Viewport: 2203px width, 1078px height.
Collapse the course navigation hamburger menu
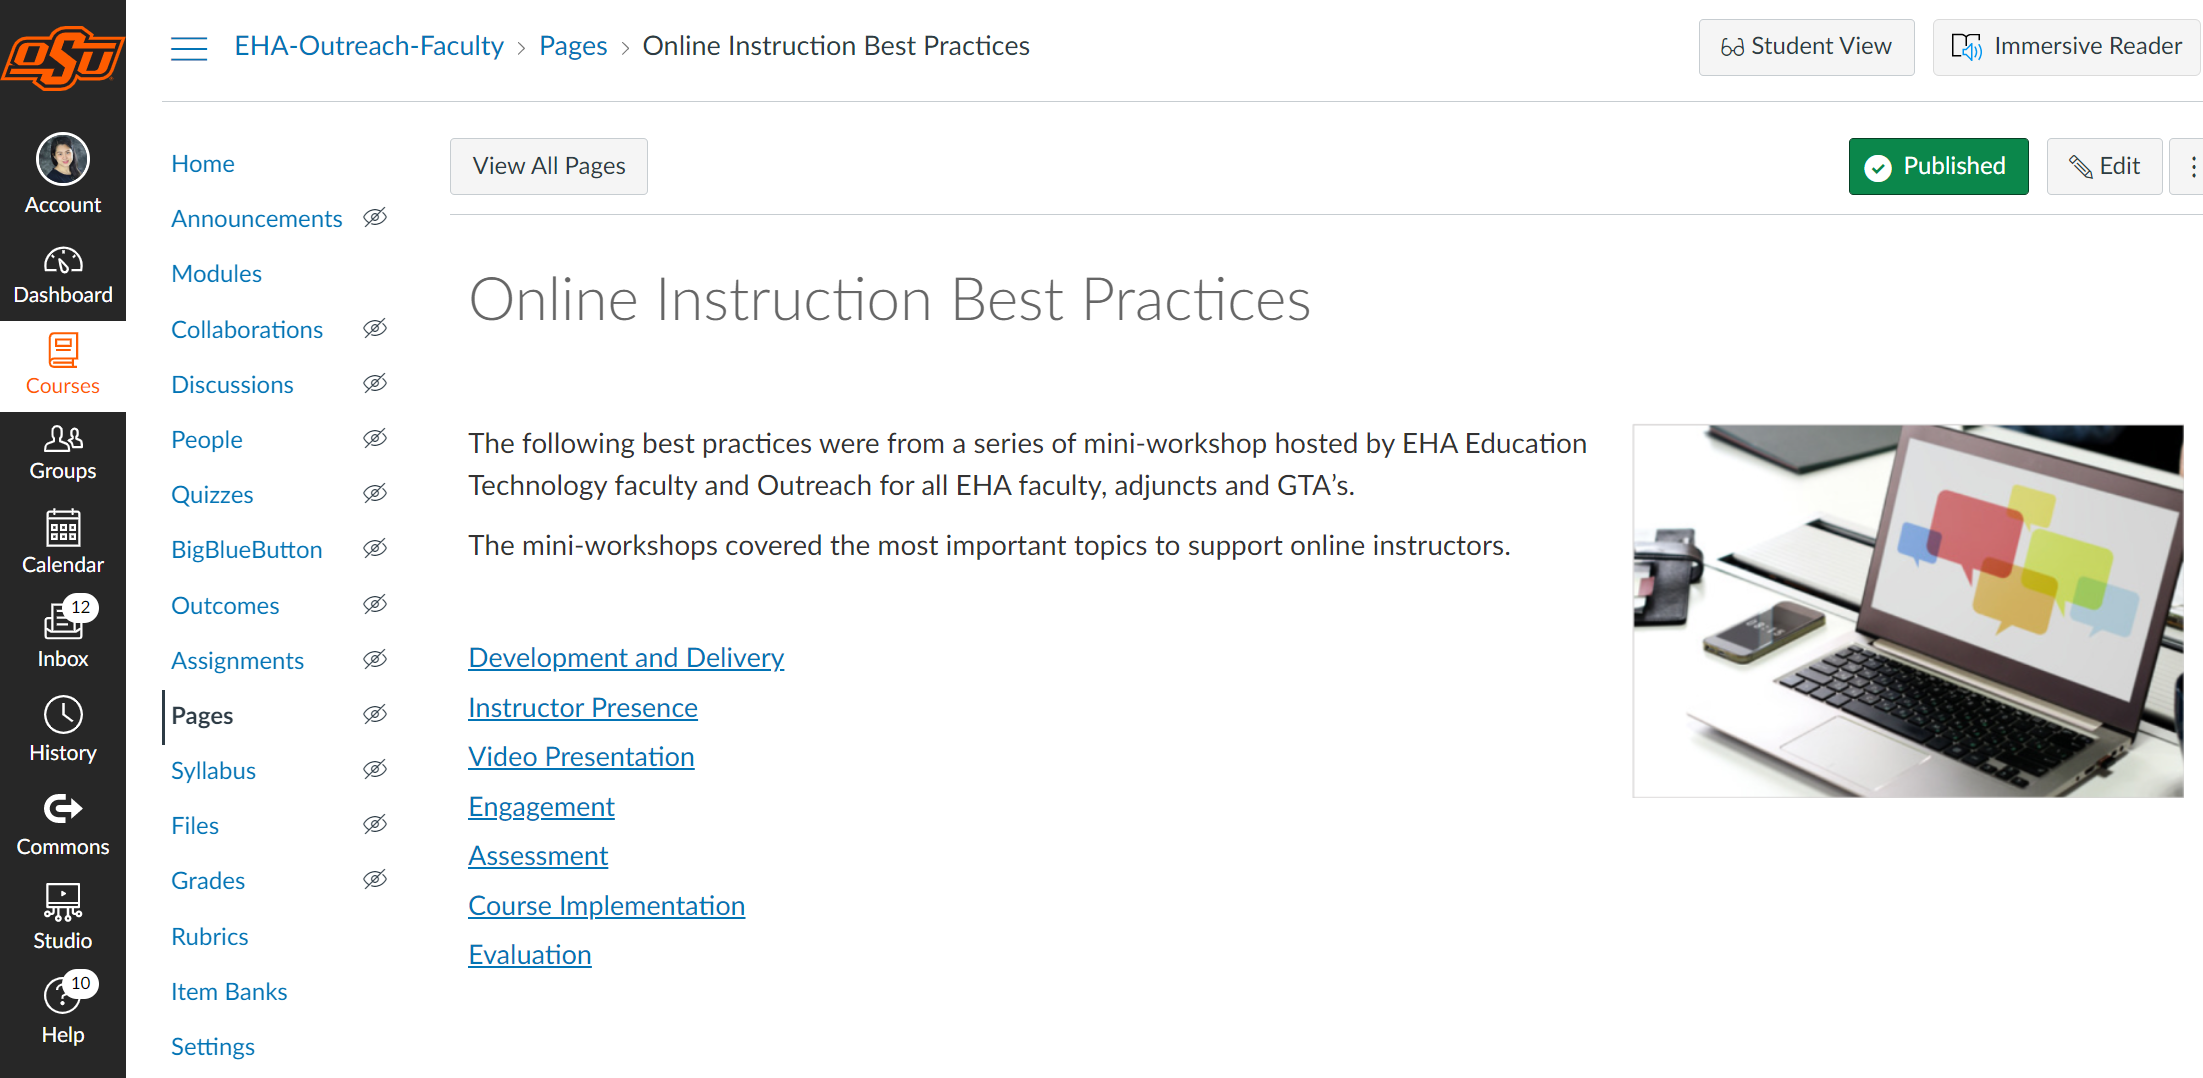pos(189,47)
